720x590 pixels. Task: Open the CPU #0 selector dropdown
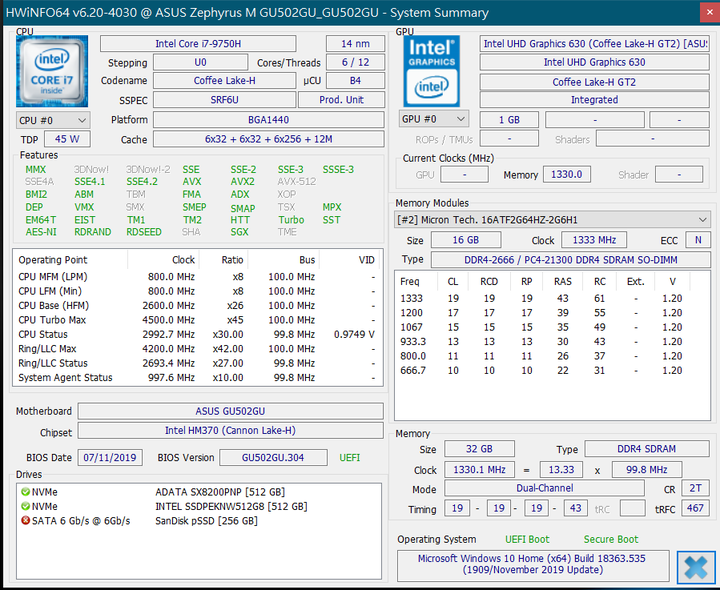(53, 120)
